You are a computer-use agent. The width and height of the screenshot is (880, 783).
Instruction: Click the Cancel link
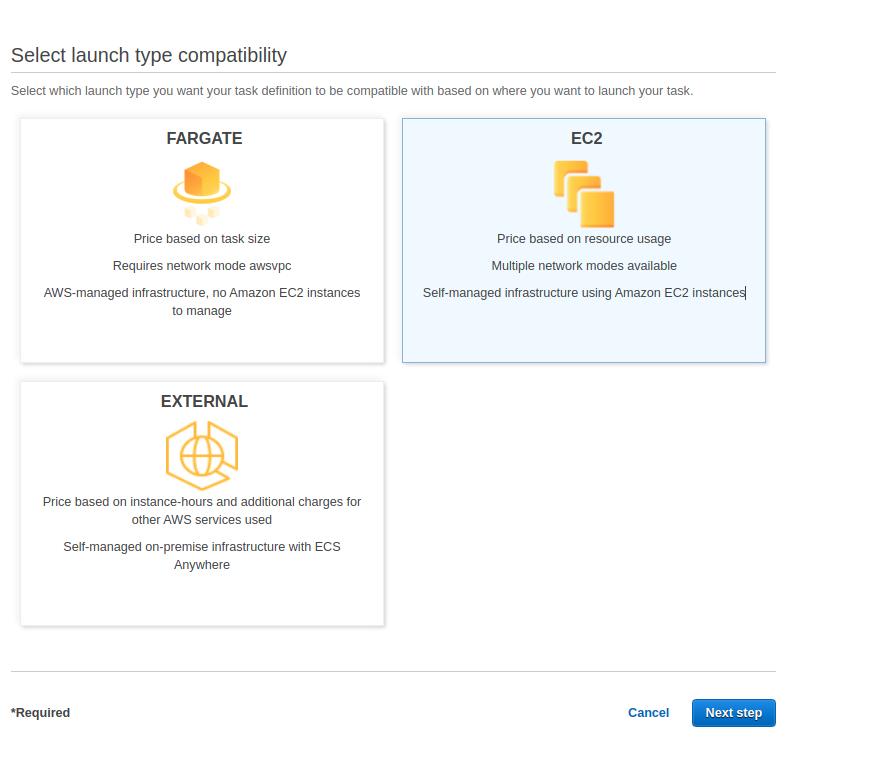(x=648, y=713)
